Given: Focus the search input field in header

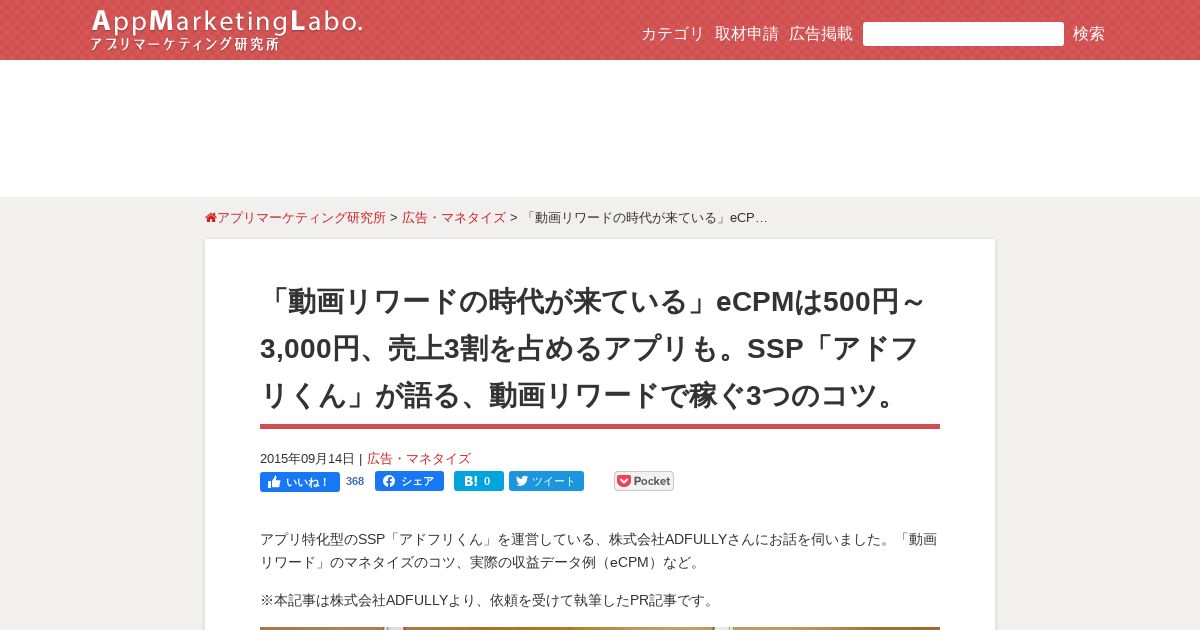Looking at the screenshot, I should coord(963,34).
